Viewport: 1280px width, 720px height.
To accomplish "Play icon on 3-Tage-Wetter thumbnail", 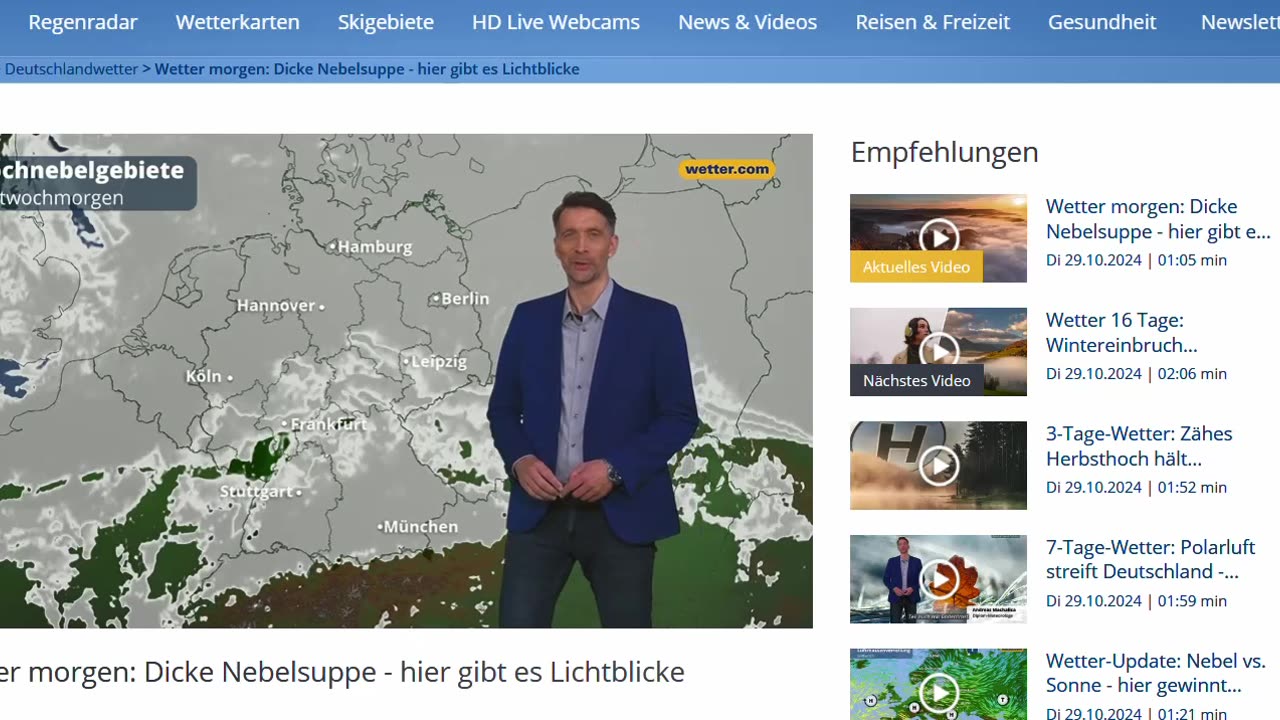I will pyautogui.click(x=939, y=465).
